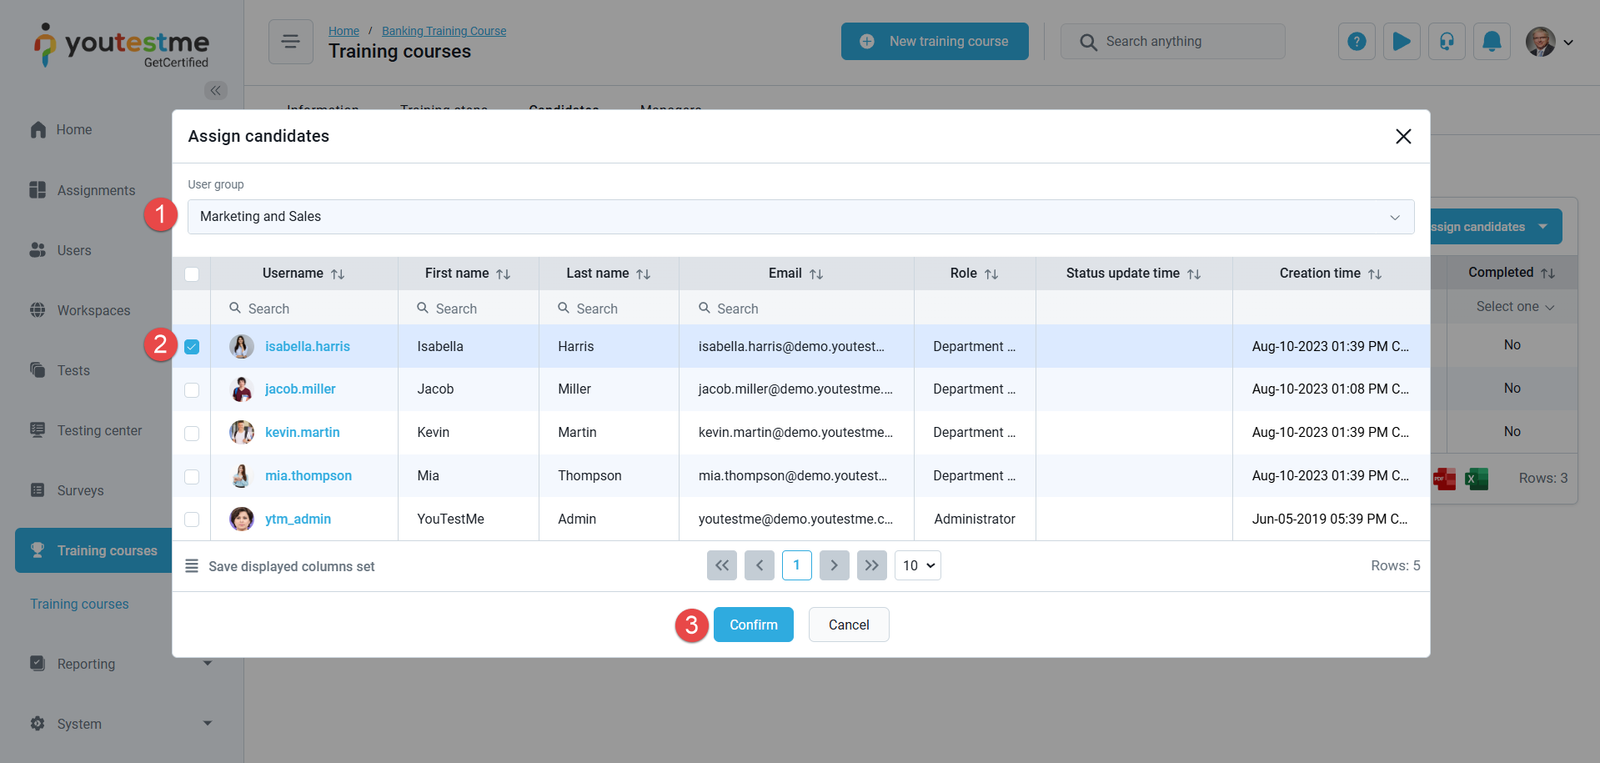Close the Assign candidates dialog

click(x=1403, y=137)
